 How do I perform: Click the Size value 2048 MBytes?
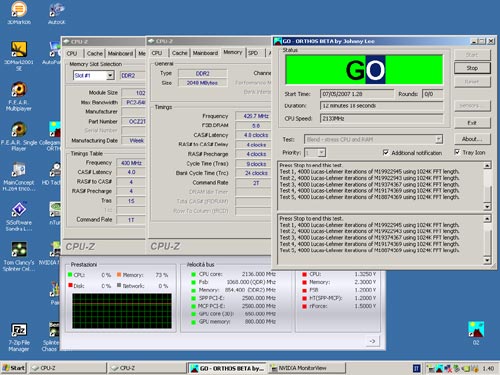pyautogui.click(x=202, y=83)
